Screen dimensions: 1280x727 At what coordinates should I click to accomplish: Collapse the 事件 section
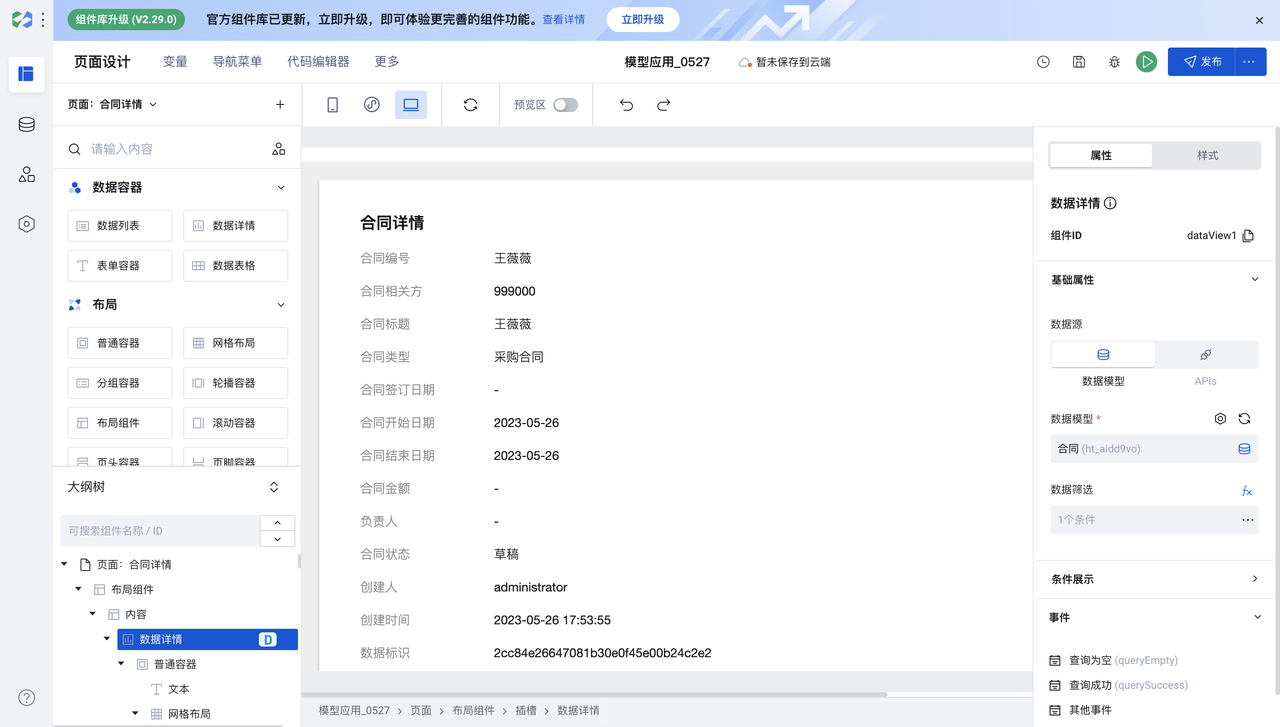coord(1257,618)
